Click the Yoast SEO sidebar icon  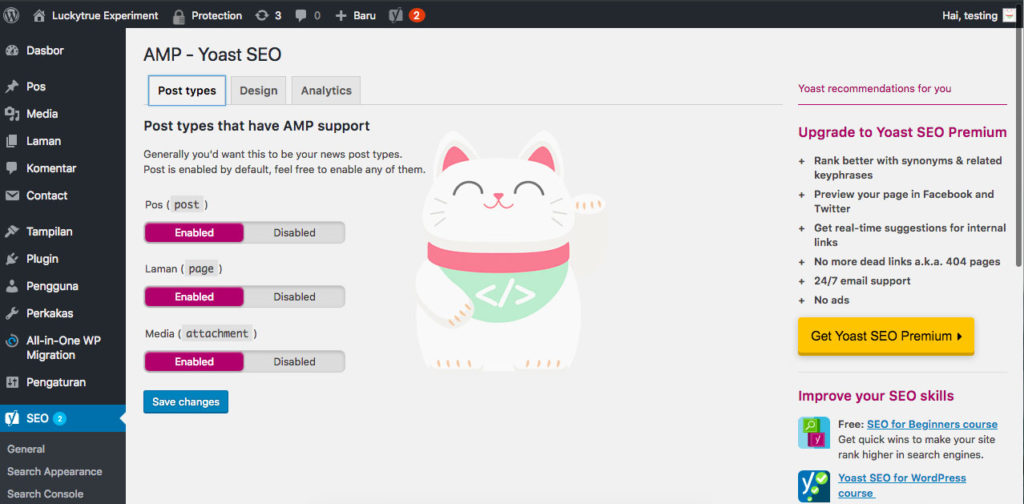pyautogui.click(x=12, y=418)
